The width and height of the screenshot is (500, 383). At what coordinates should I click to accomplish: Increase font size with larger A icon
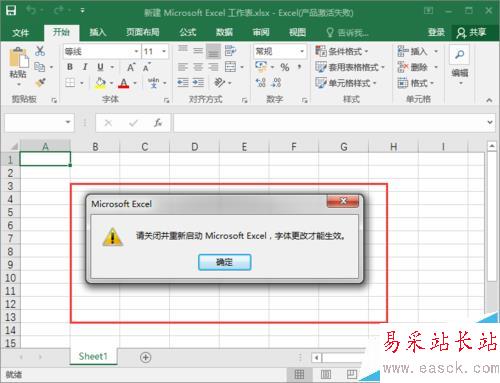[131, 67]
